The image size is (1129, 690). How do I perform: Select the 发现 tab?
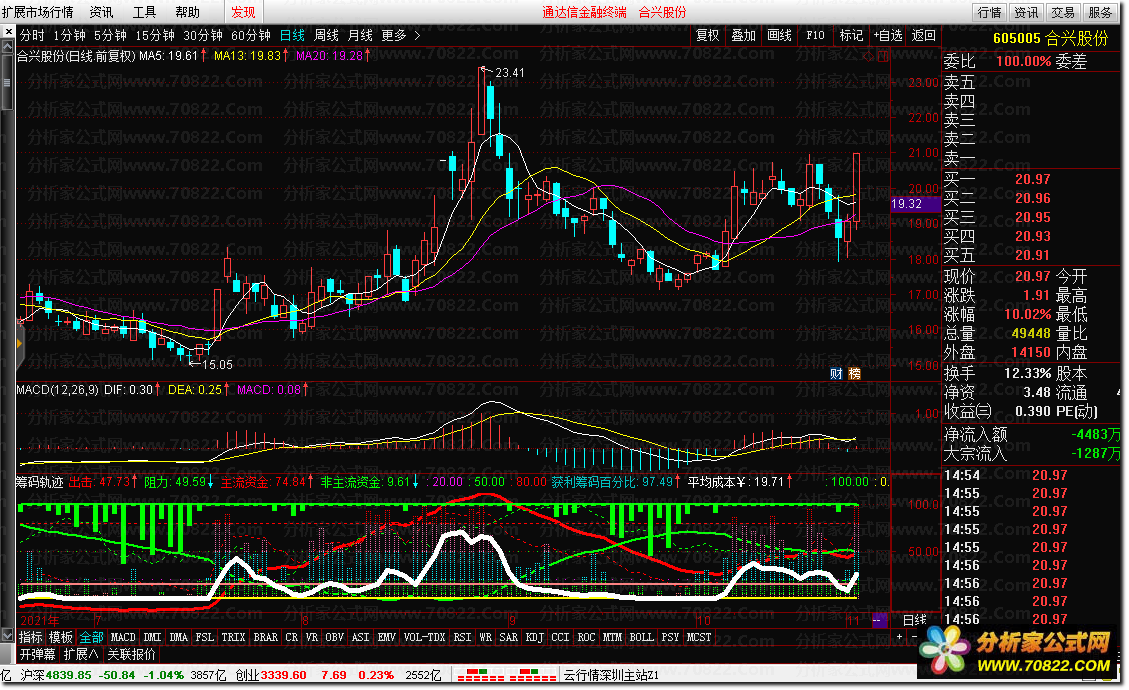pyautogui.click(x=243, y=12)
